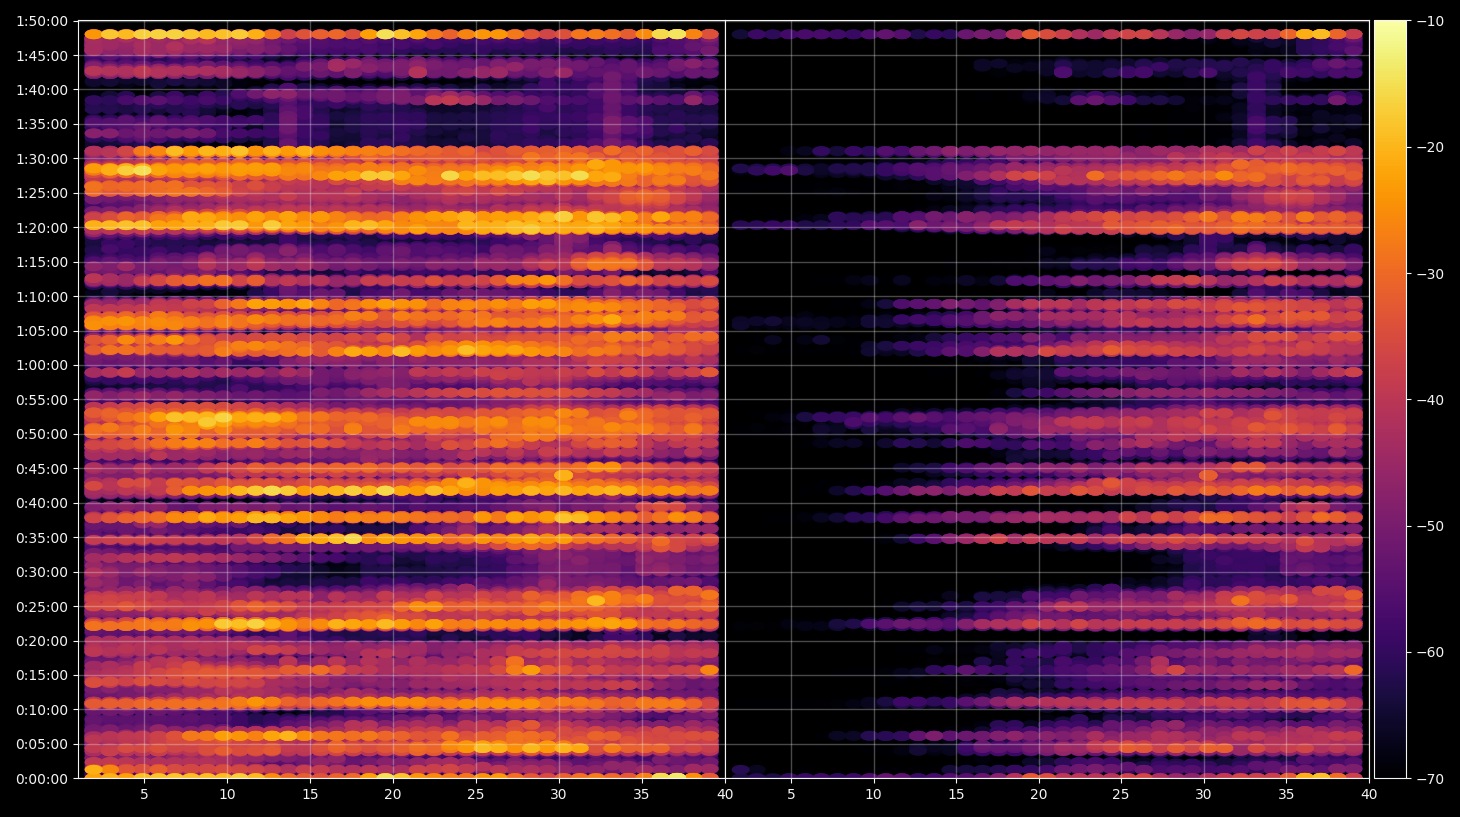Click x-axis label 35 of left heatmap
The height and width of the screenshot is (817, 1460).
click(641, 794)
